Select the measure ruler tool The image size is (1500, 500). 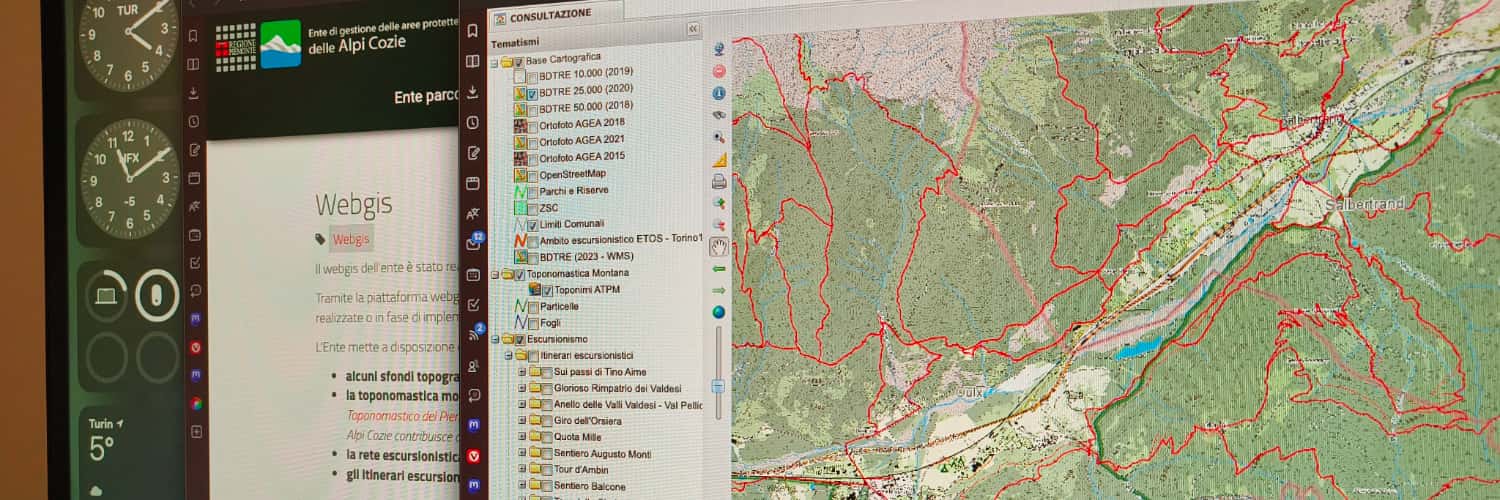718,159
